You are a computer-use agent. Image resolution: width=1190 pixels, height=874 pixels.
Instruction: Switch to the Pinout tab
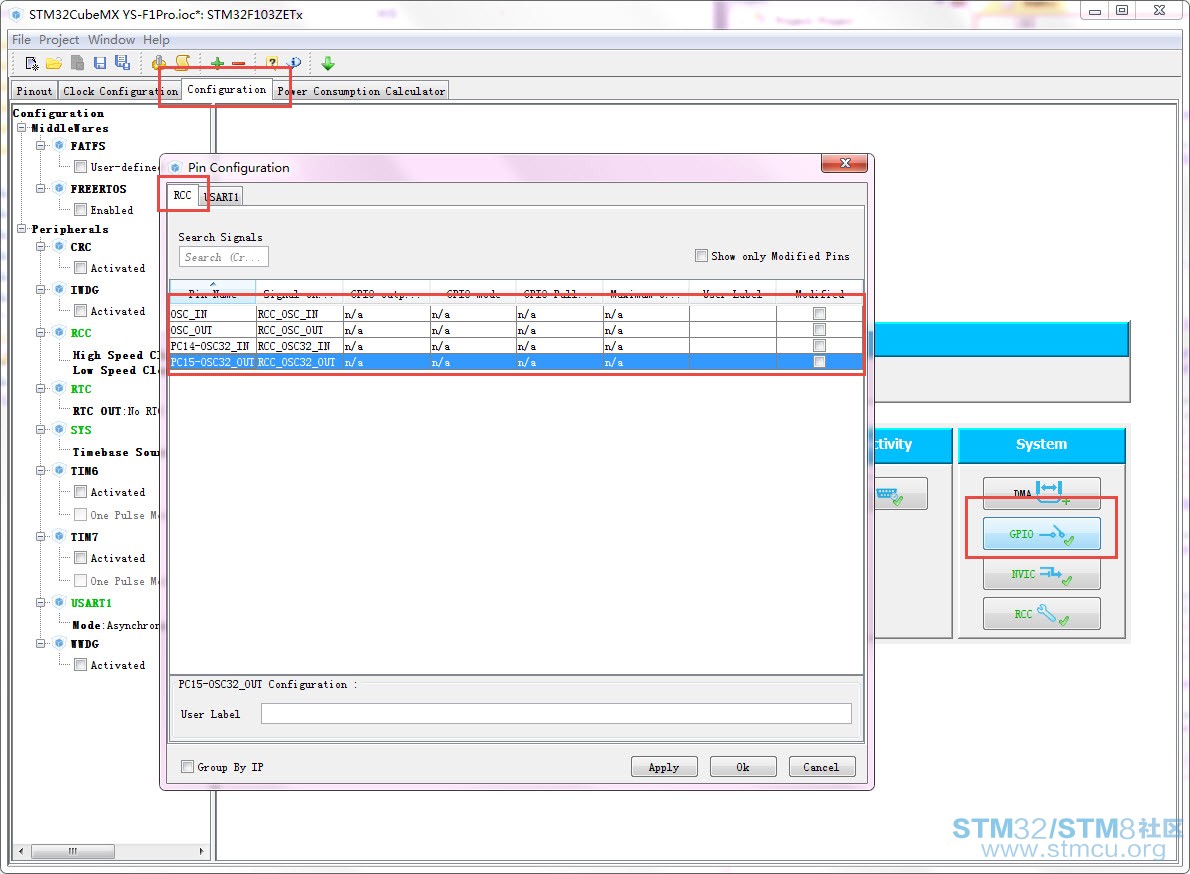35,91
